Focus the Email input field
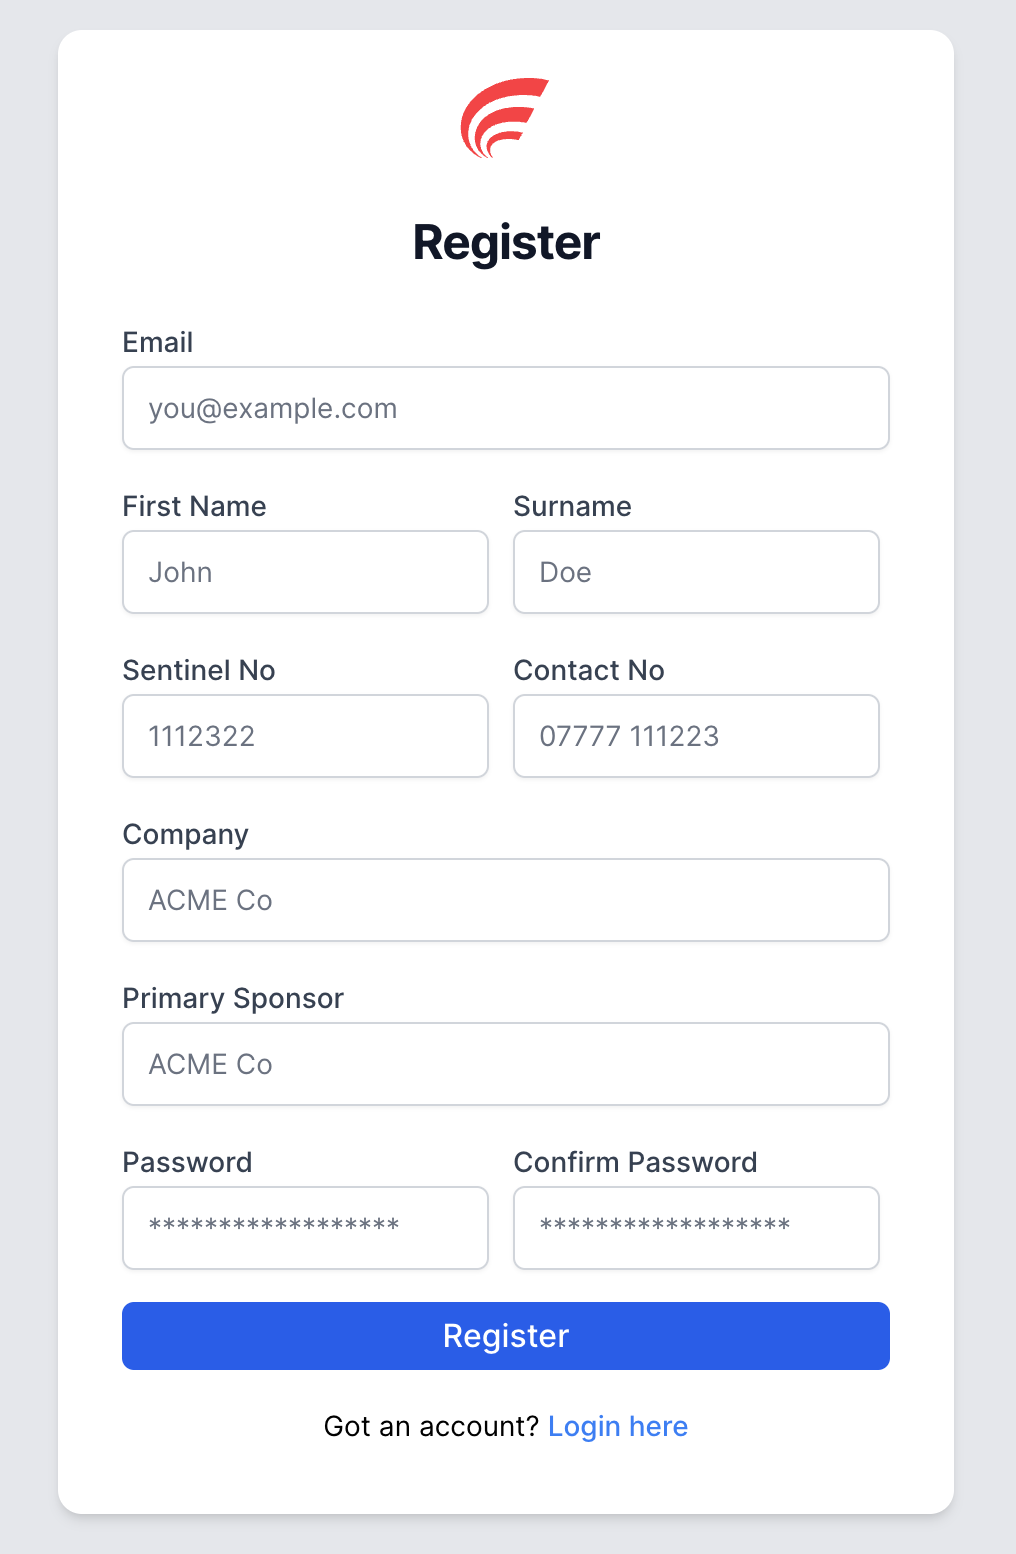 [x=505, y=408]
